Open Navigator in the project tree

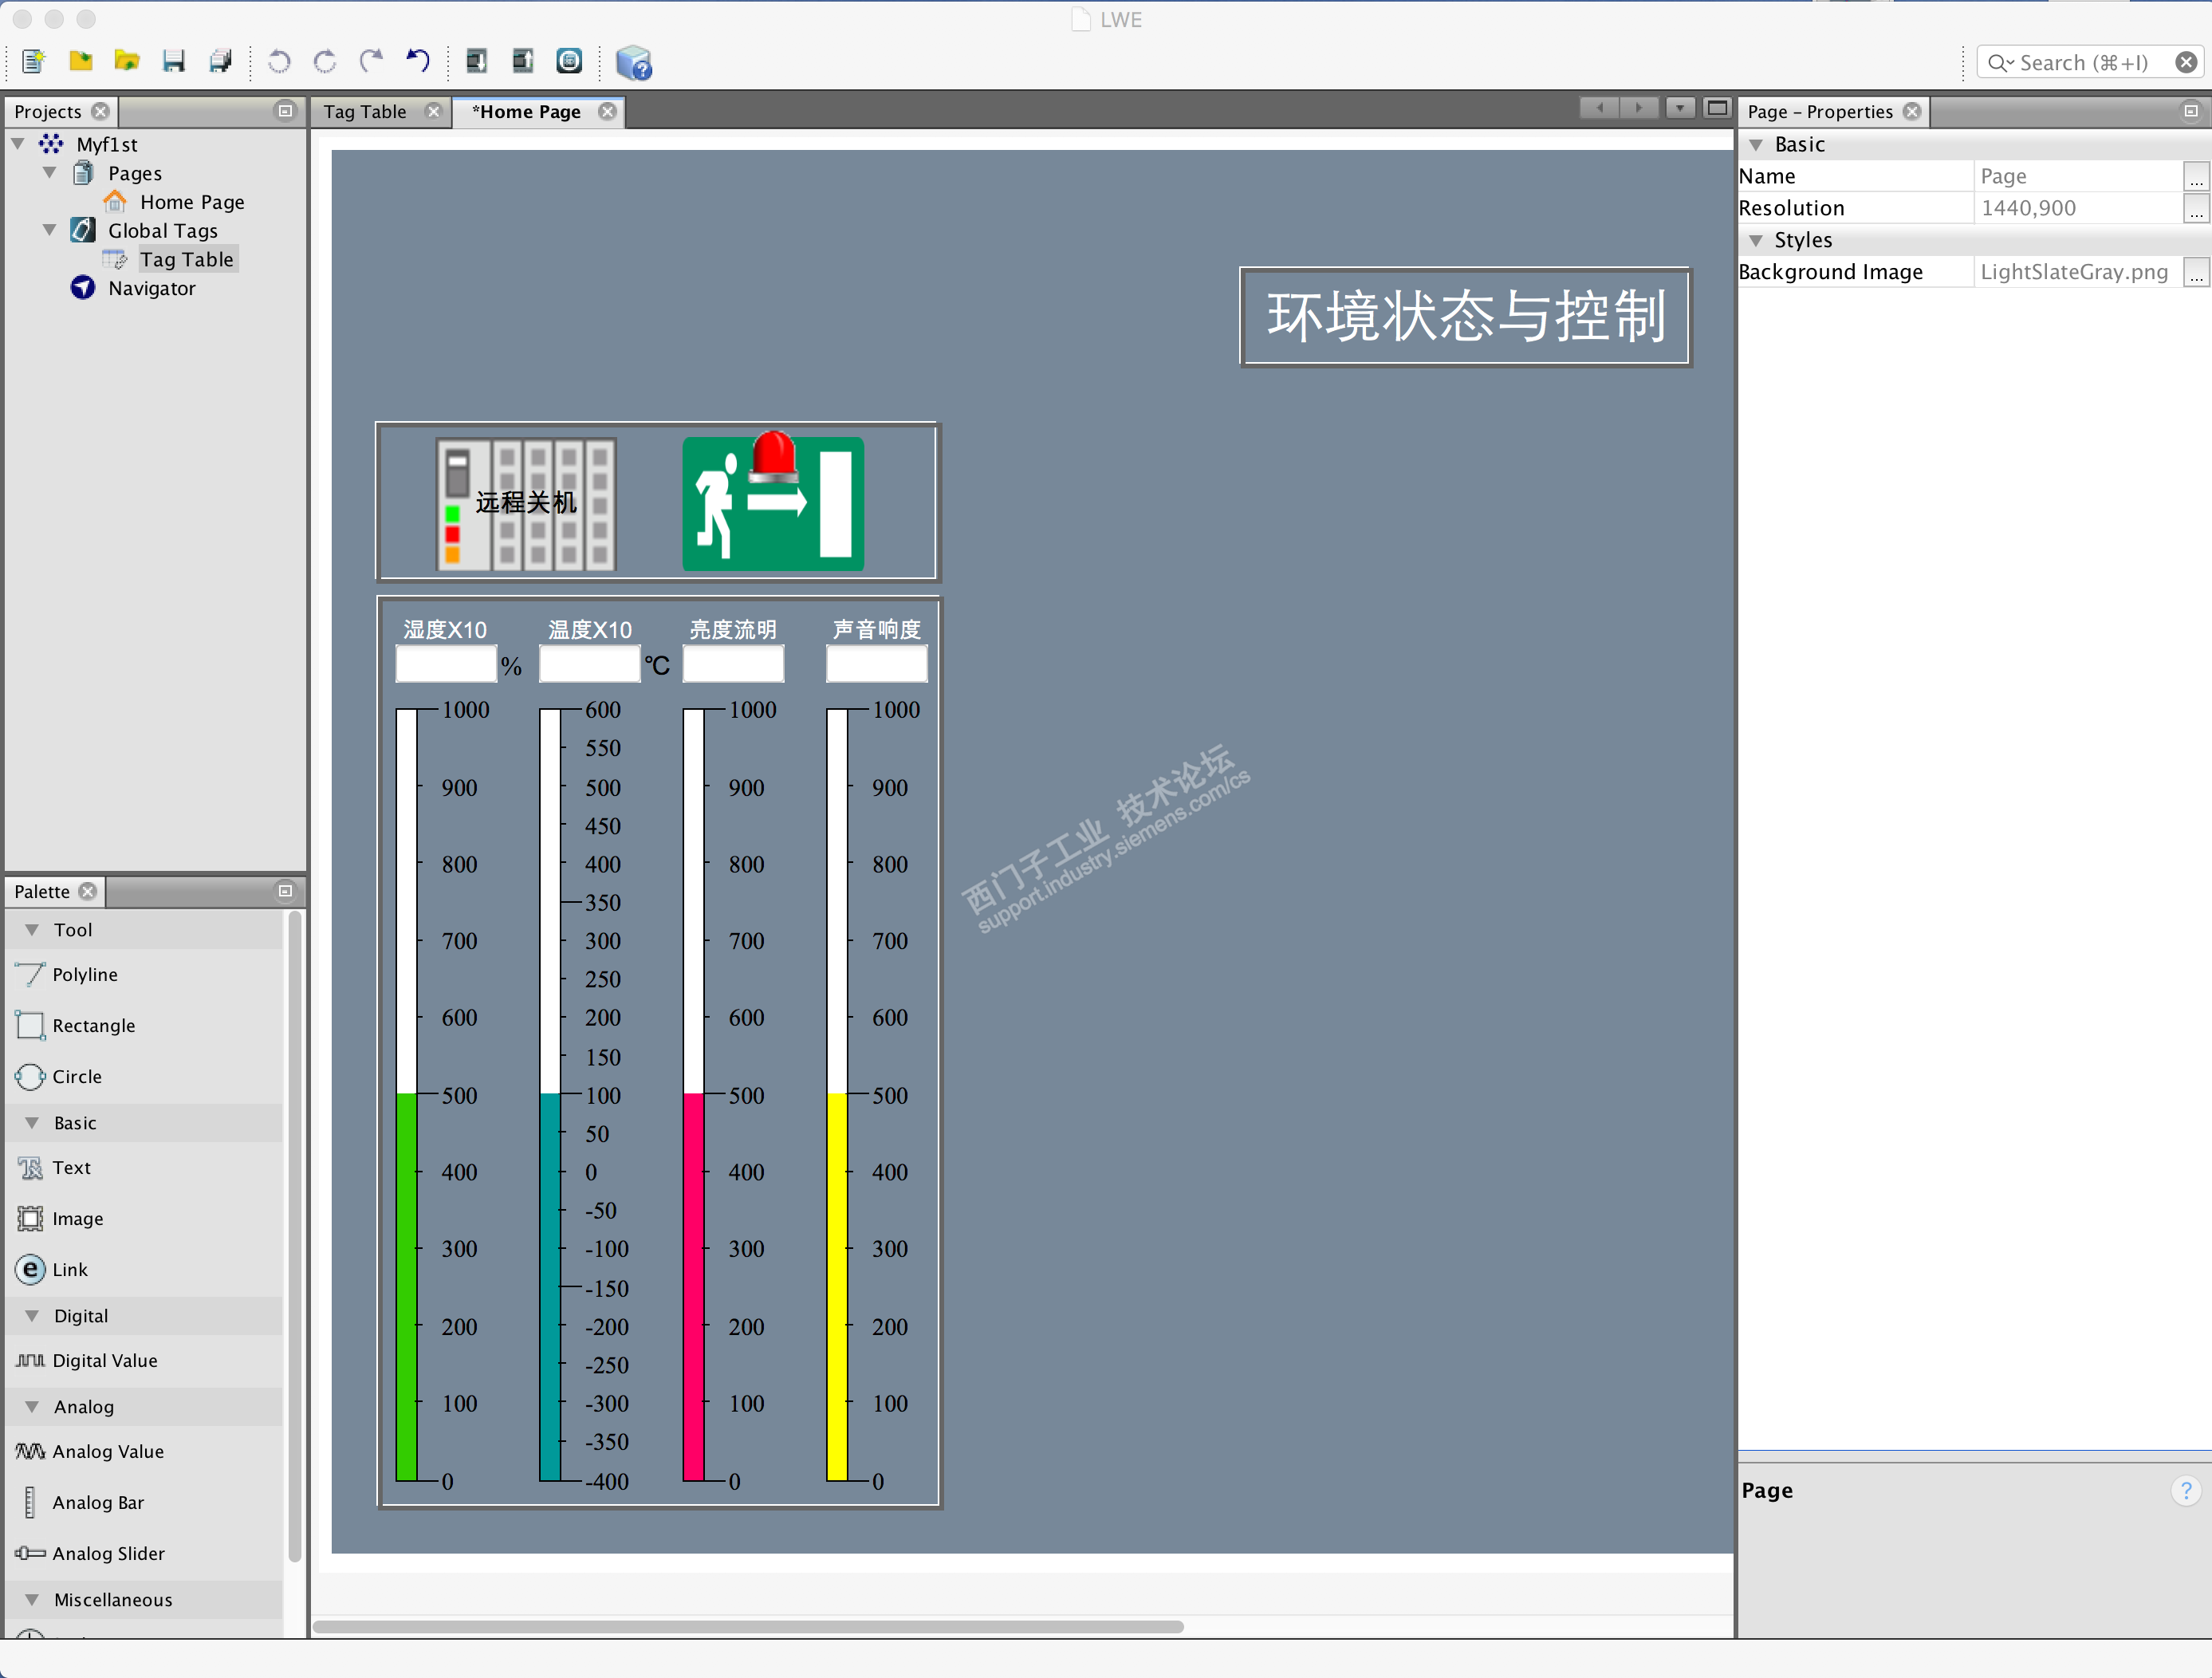(x=151, y=288)
